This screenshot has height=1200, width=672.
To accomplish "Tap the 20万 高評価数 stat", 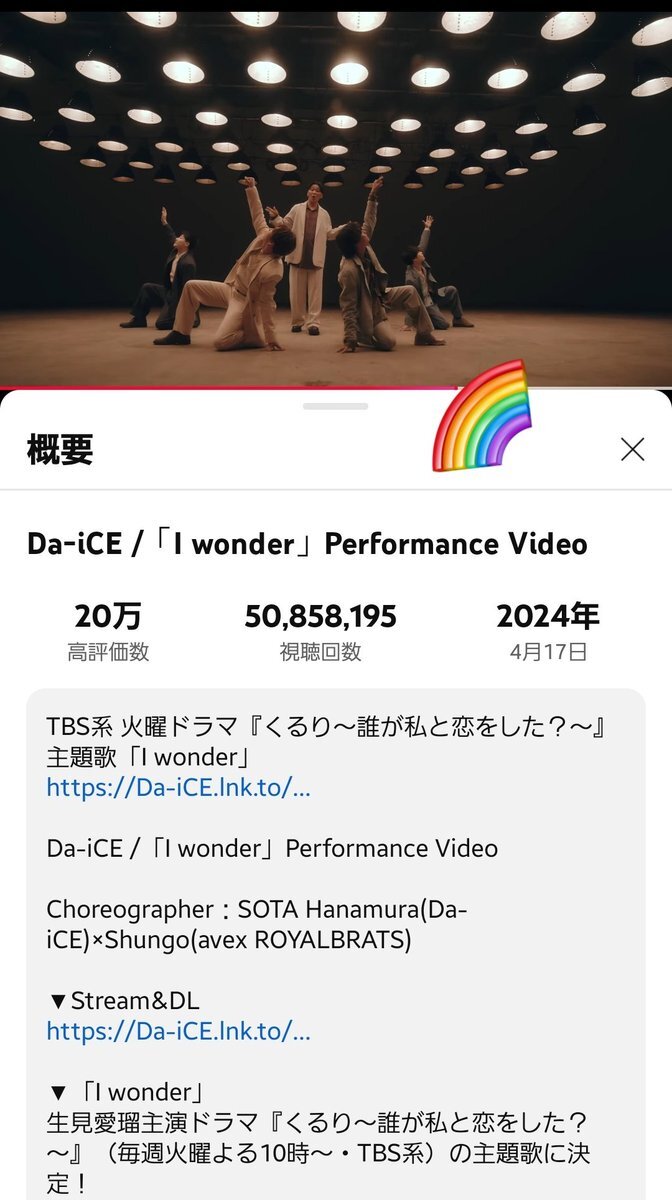I will 108,632.
